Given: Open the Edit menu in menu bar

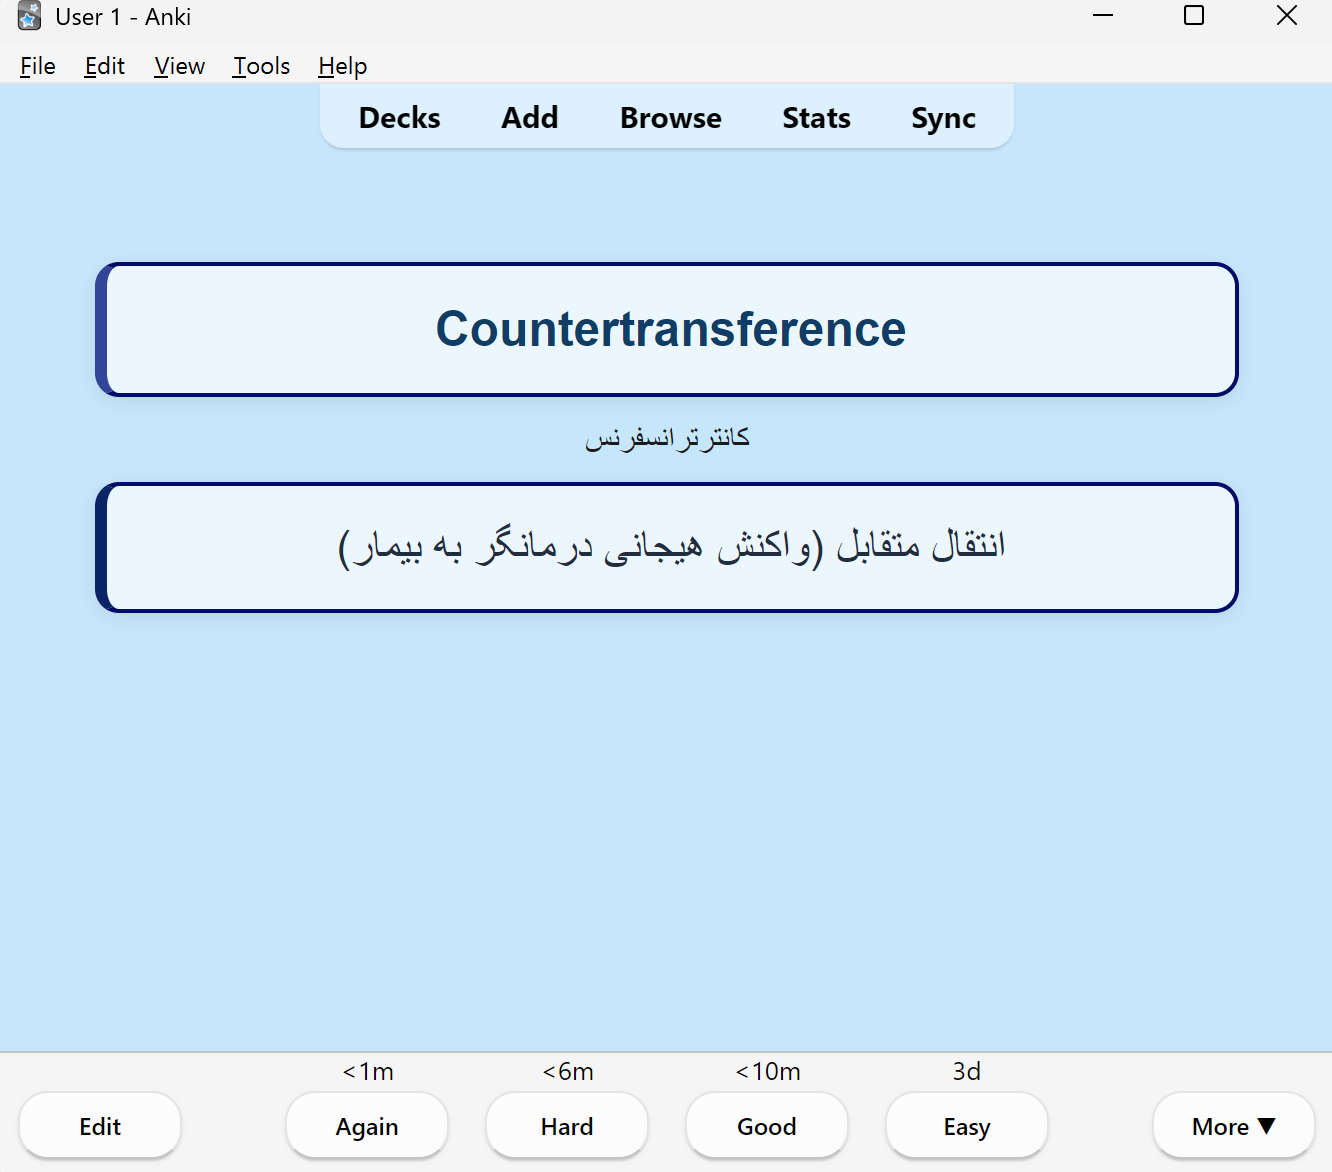Looking at the screenshot, I should pos(105,66).
